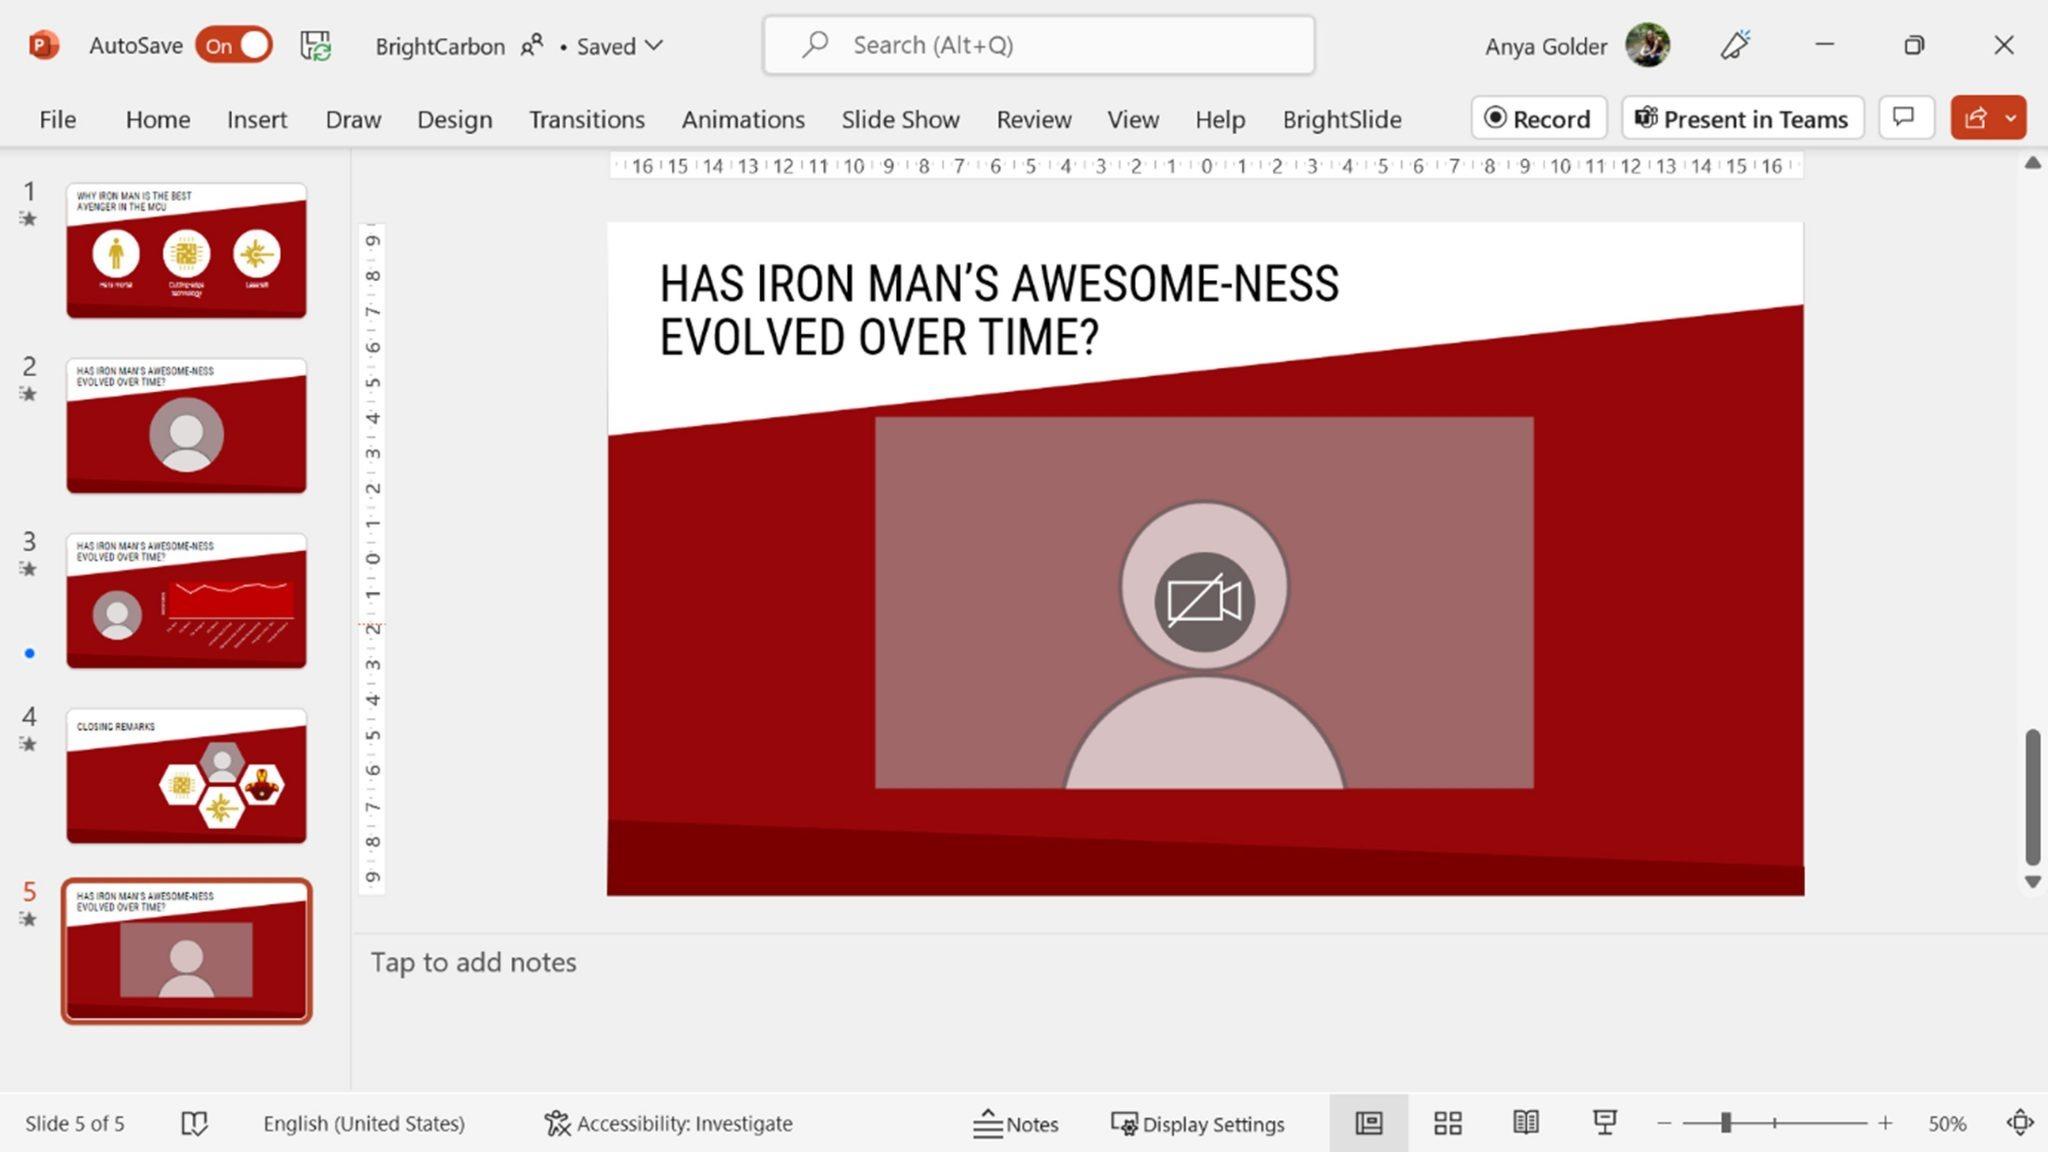
Task: Click the Accessibility: Investigate status icon
Action: pyautogui.click(x=668, y=1123)
